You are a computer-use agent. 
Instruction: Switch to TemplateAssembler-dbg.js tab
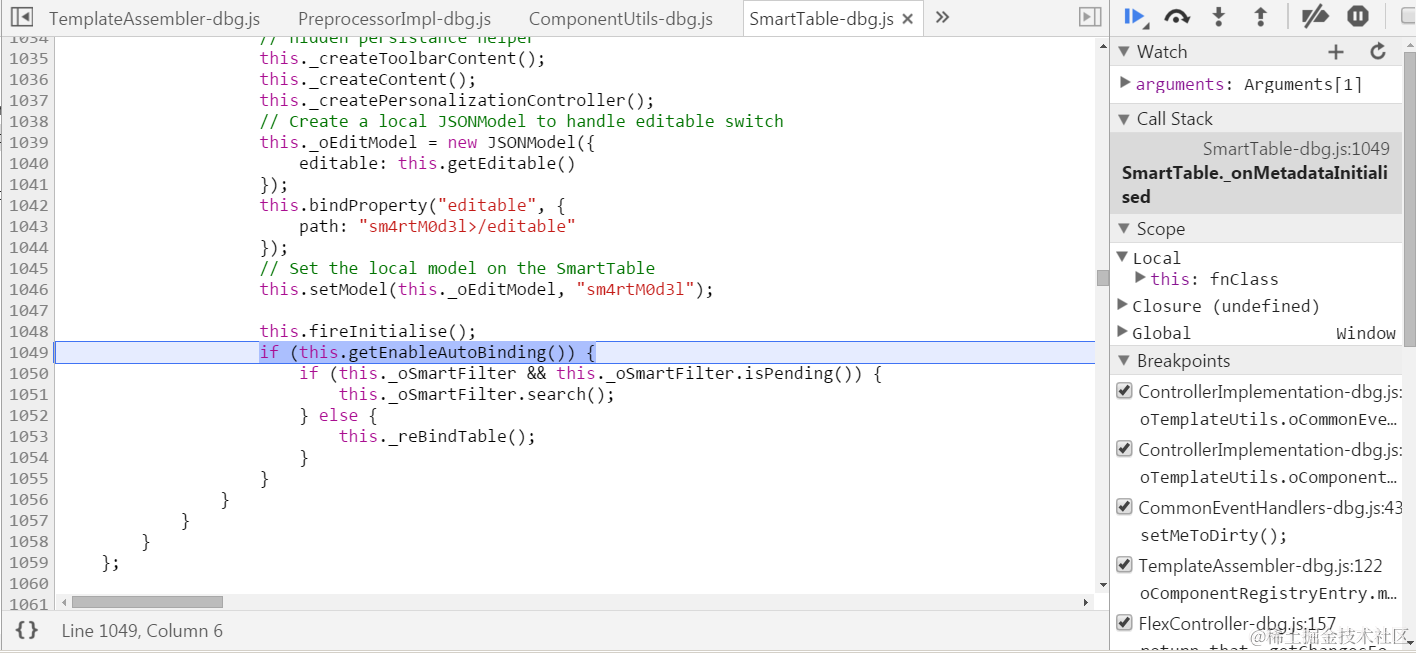[x=154, y=19]
